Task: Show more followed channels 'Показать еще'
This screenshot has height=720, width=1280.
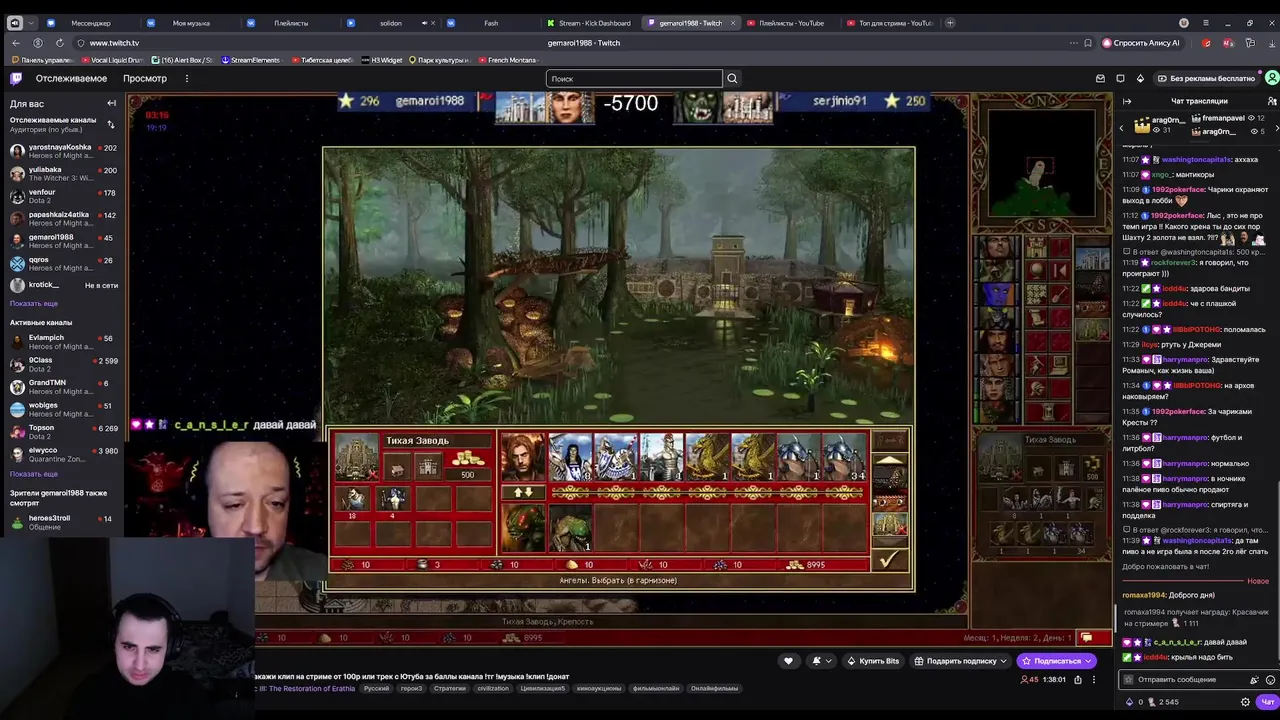Action: coord(34,303)
